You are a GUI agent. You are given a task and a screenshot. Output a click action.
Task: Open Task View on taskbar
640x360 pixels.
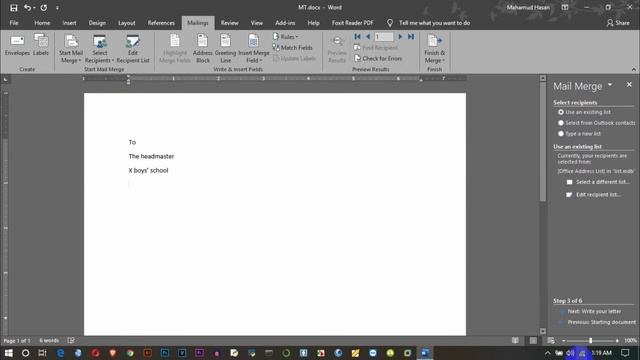pyautogui.click(x=42, y=353)
